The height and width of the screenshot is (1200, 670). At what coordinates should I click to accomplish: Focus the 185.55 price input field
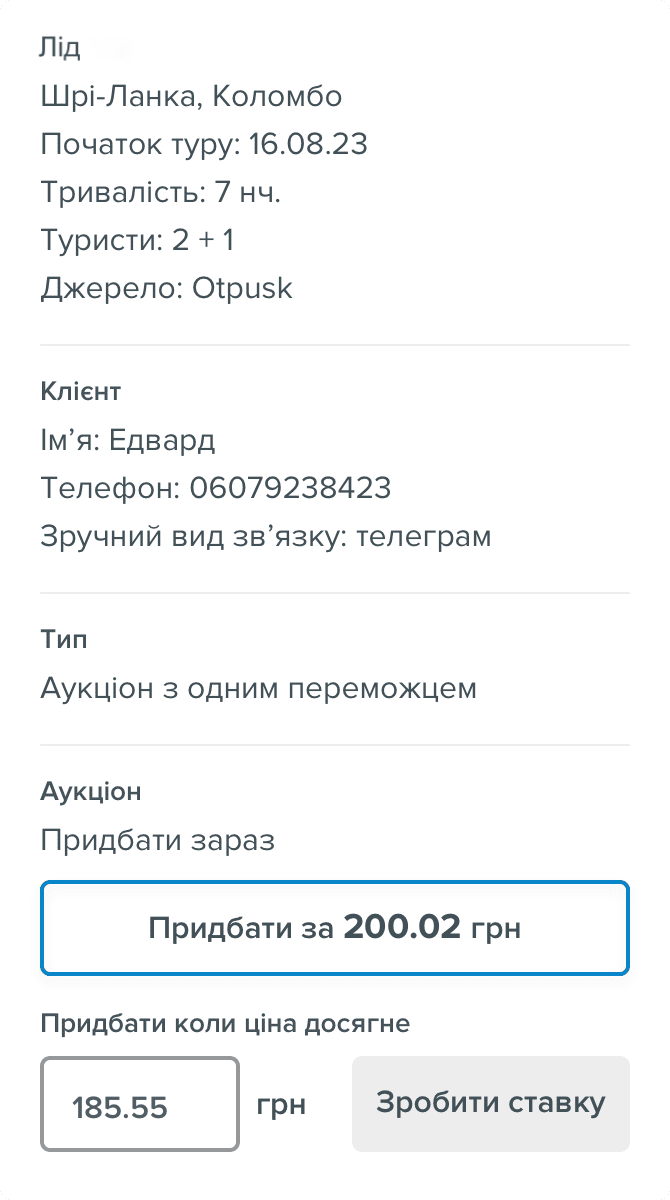pyautogui.click(x=140, y=1105)
